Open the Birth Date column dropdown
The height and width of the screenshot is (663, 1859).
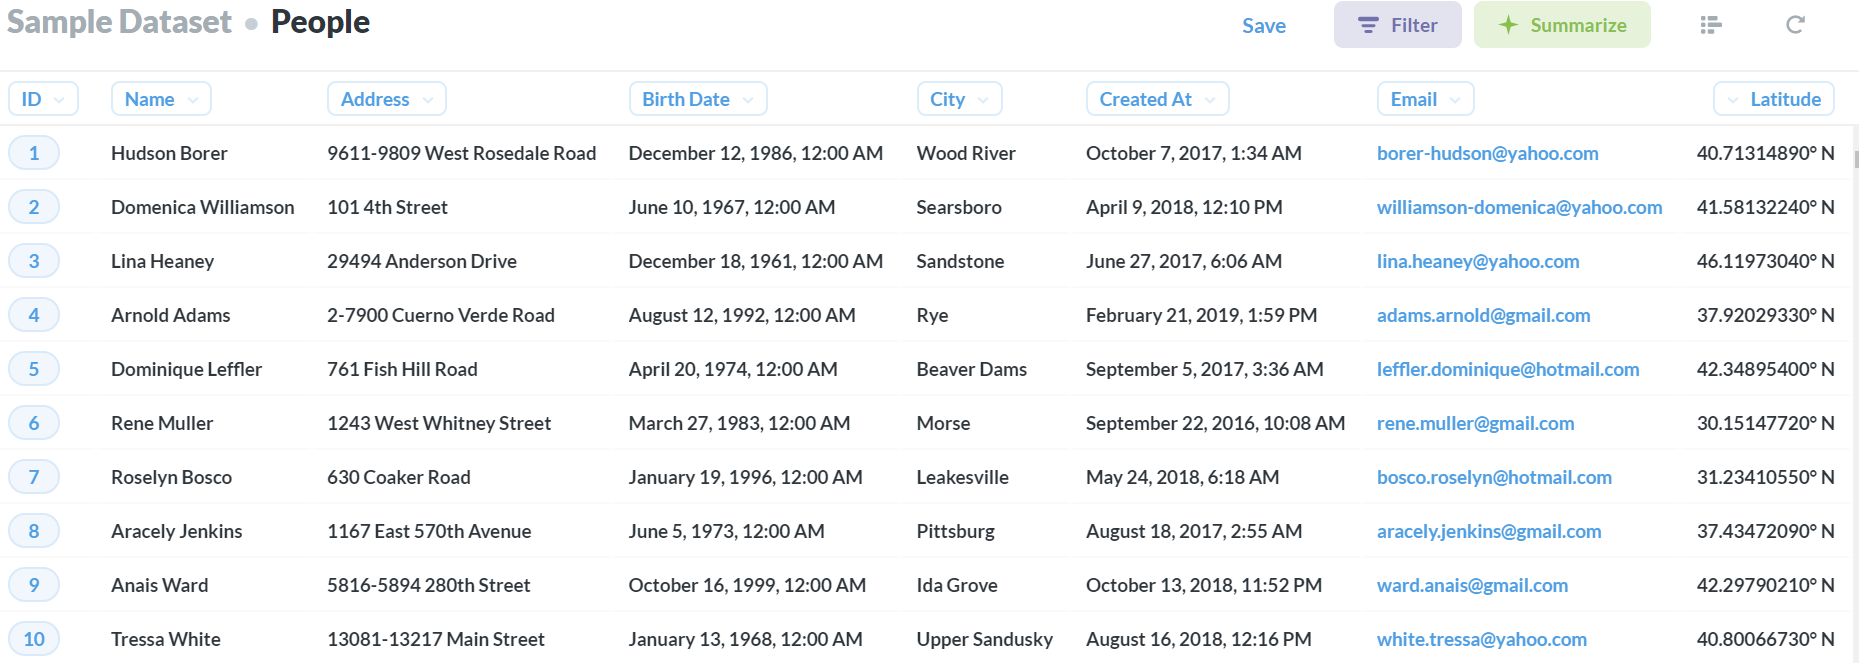click(697, 99)
